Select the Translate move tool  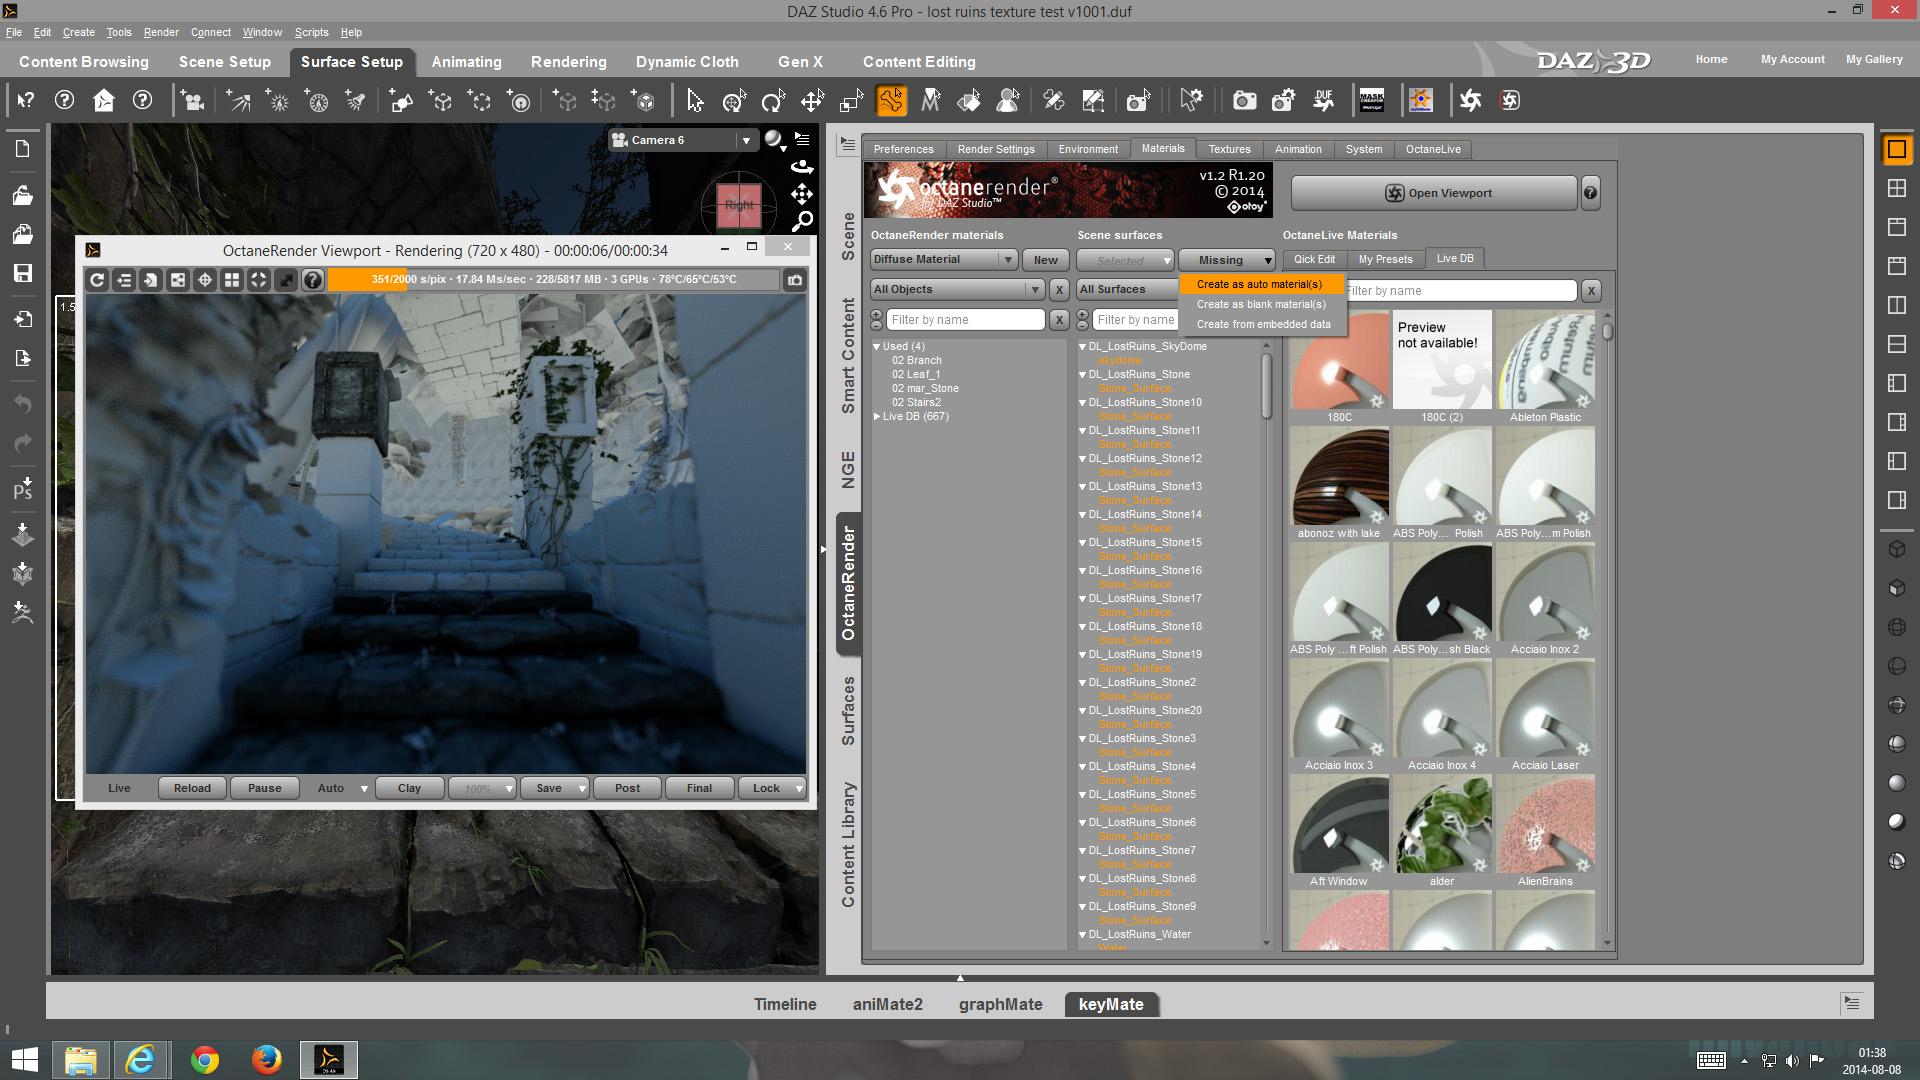pyautogui.click(x=812, y=101)
